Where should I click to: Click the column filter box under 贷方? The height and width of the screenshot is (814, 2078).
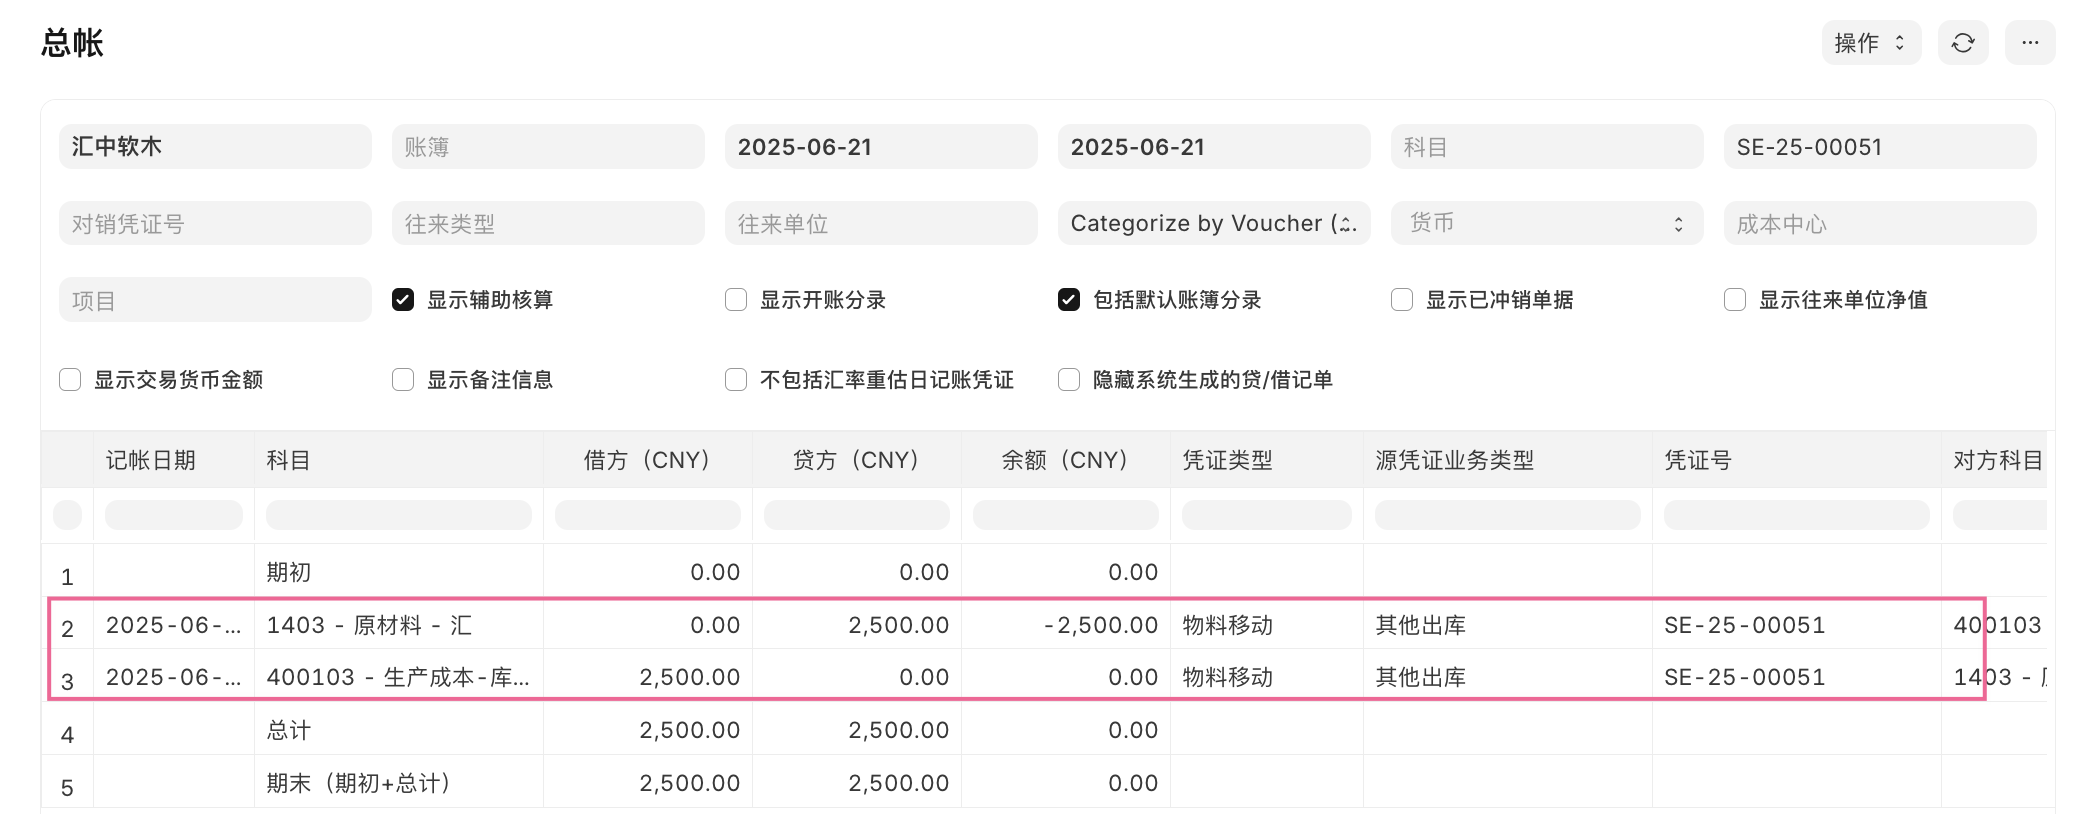pyautogui.click(x=857, y=515)
